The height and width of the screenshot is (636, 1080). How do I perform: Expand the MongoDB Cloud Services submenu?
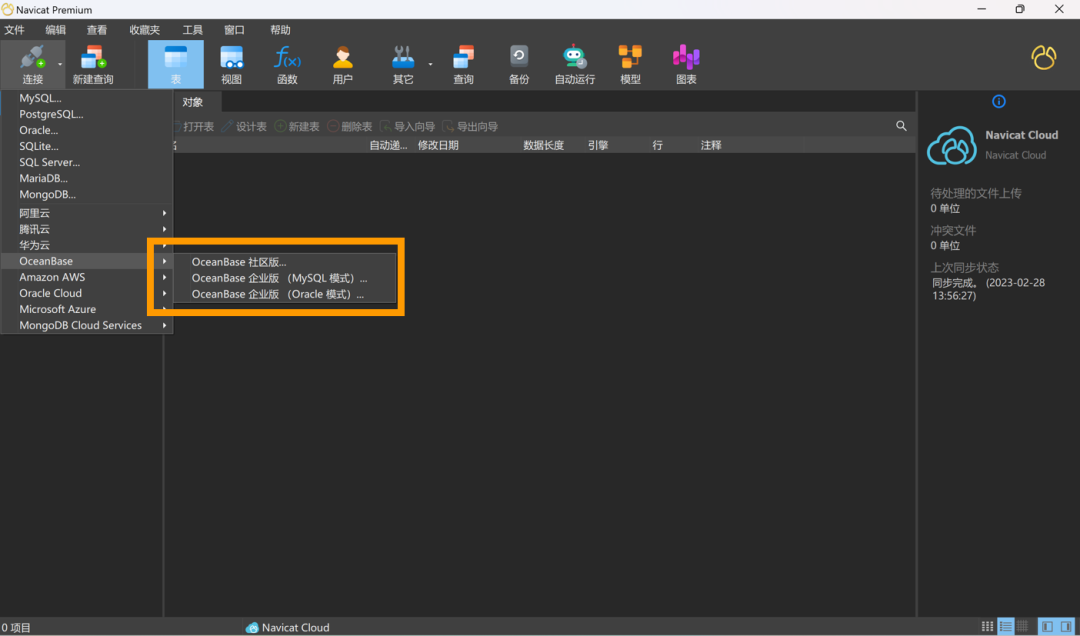[x=87, y=325]
